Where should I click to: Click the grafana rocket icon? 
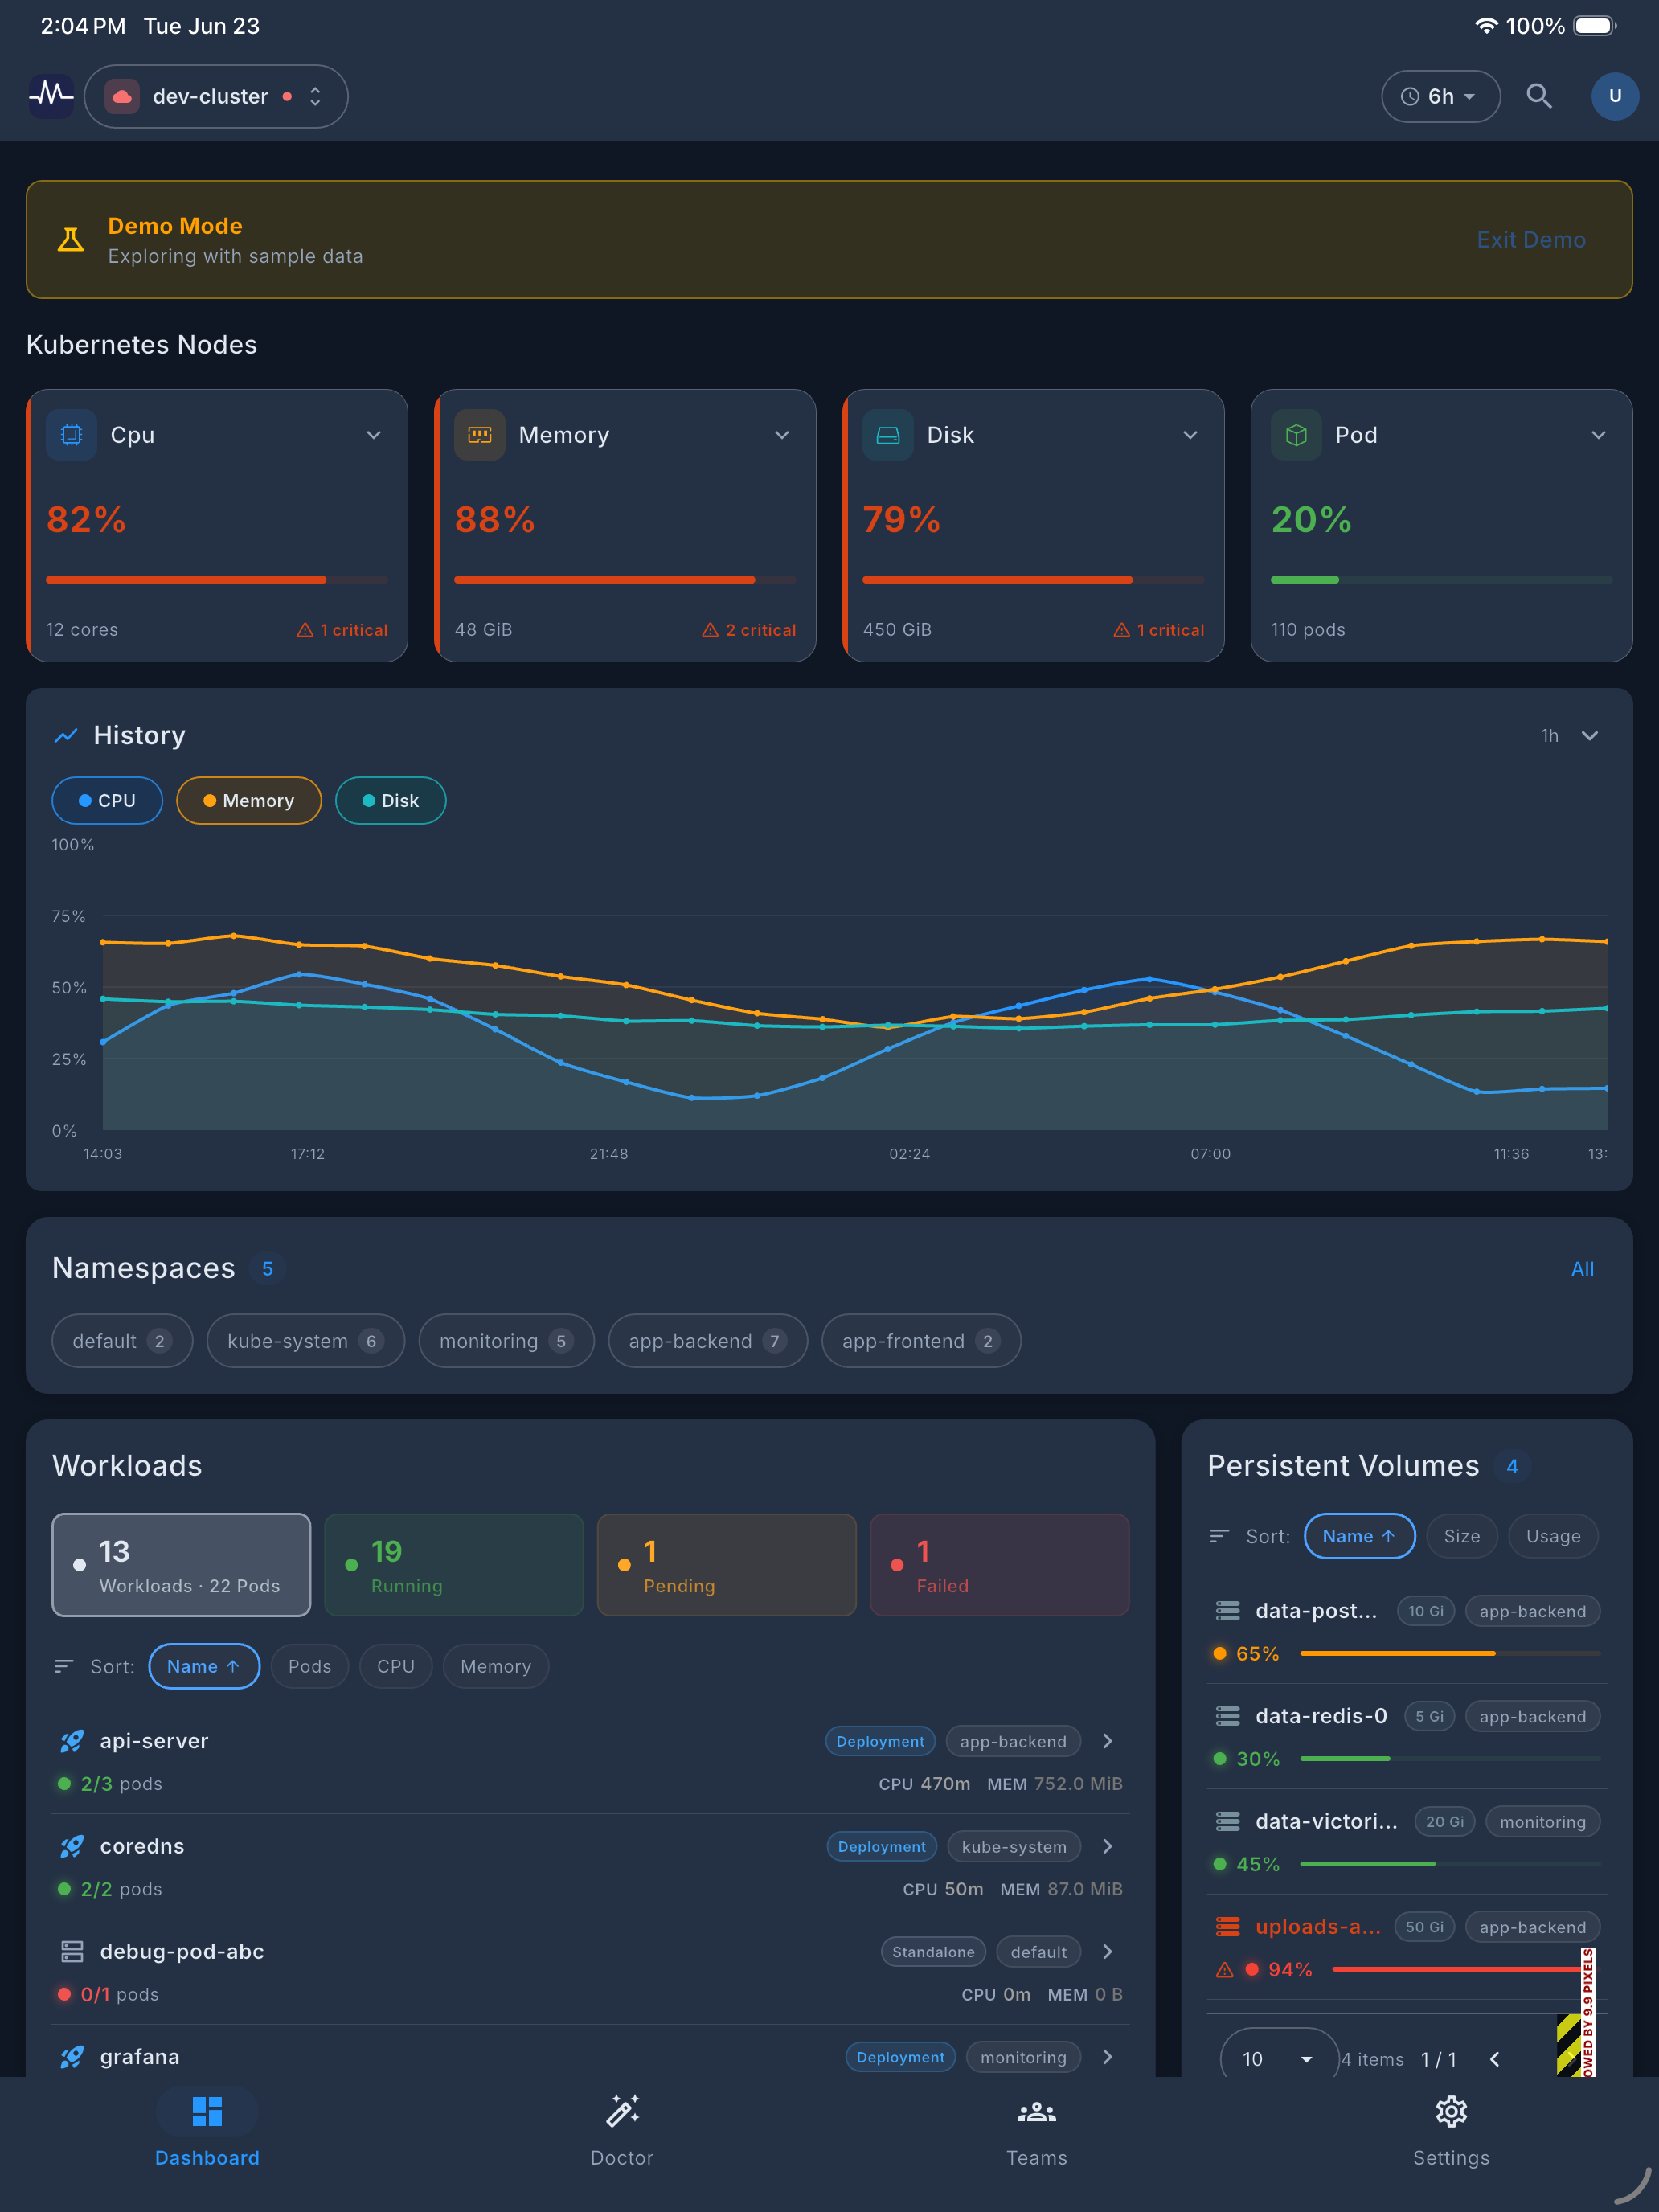(x=72, y=2057)
